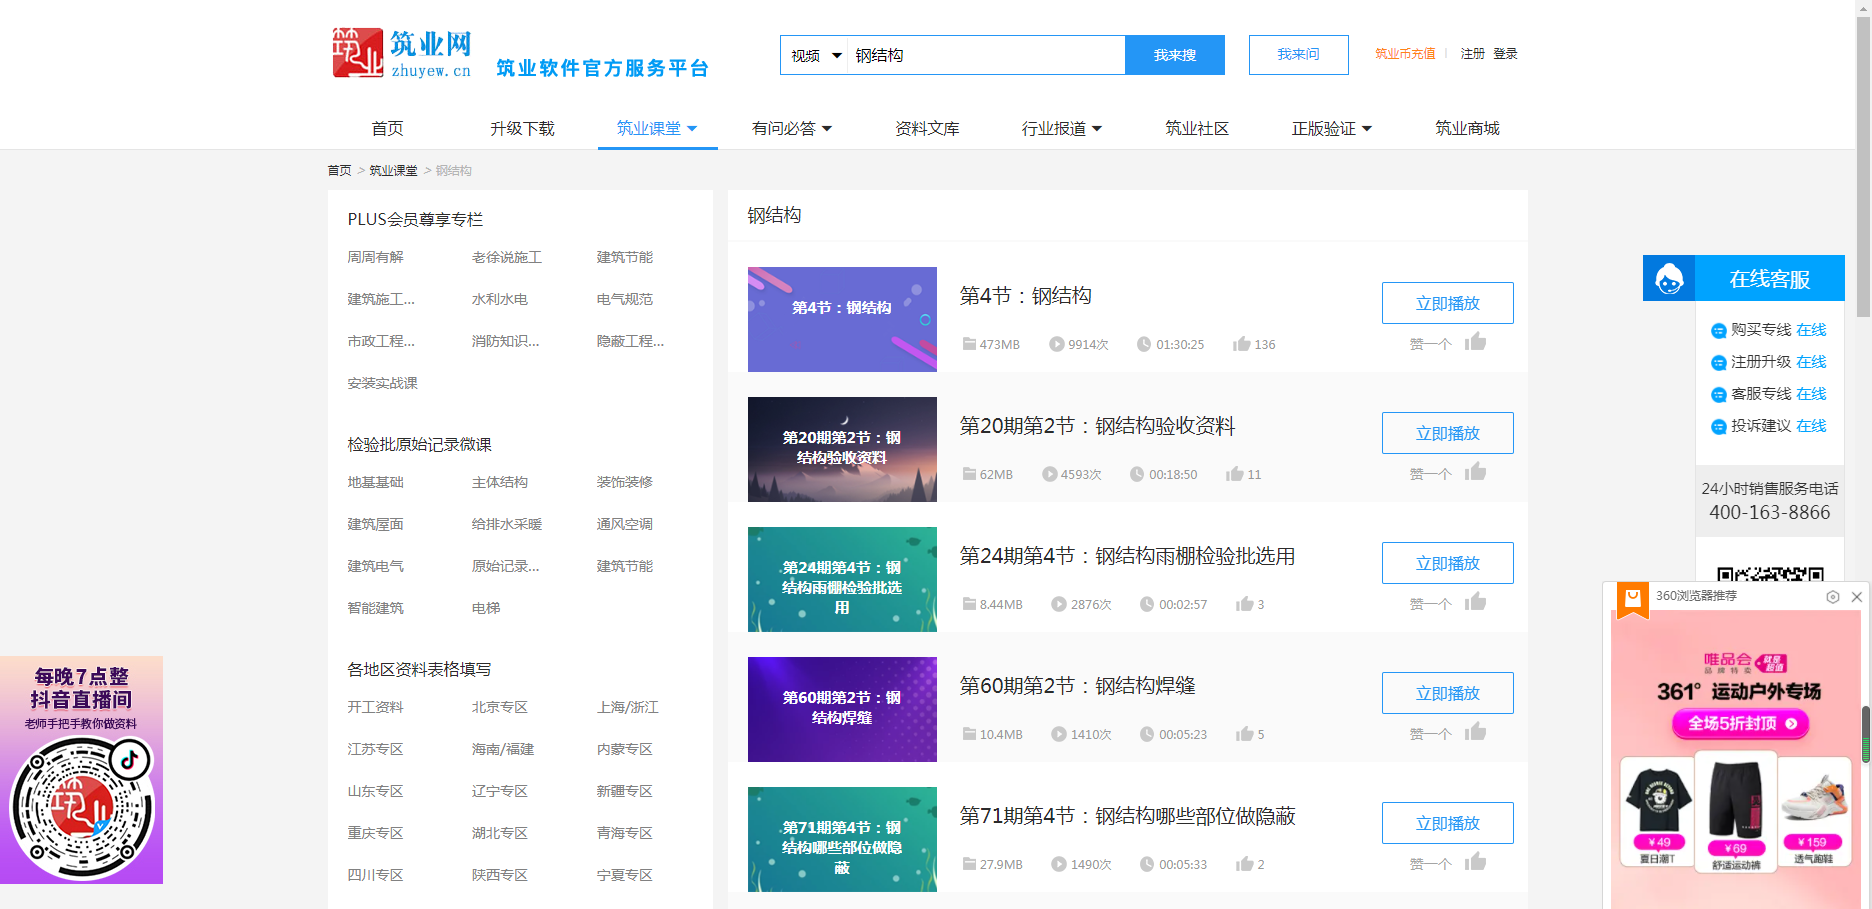Viewport: 1872px width, 909px height.
Task: Open the 筑业商城 navigation tab
Action: [1467, 128]
